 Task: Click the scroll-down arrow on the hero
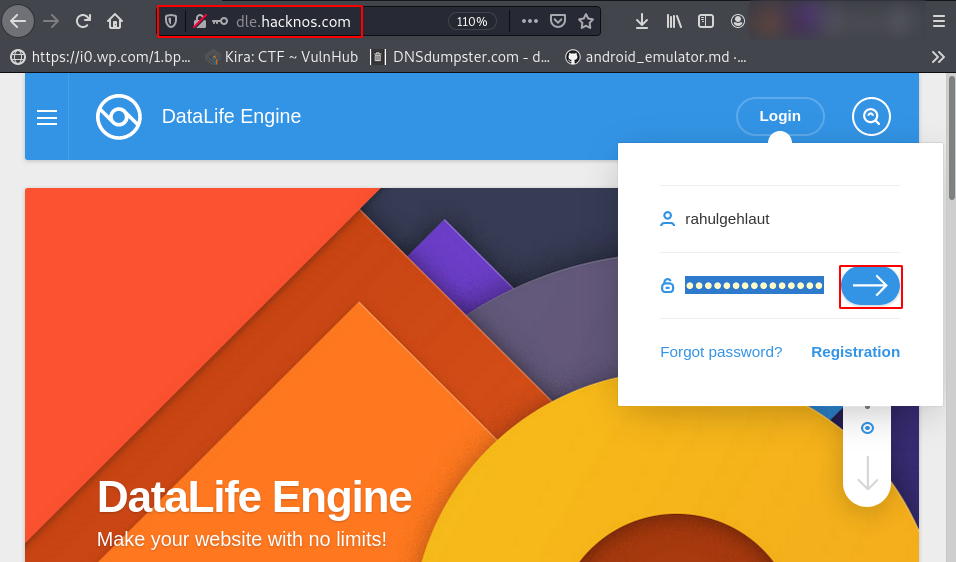867,474
